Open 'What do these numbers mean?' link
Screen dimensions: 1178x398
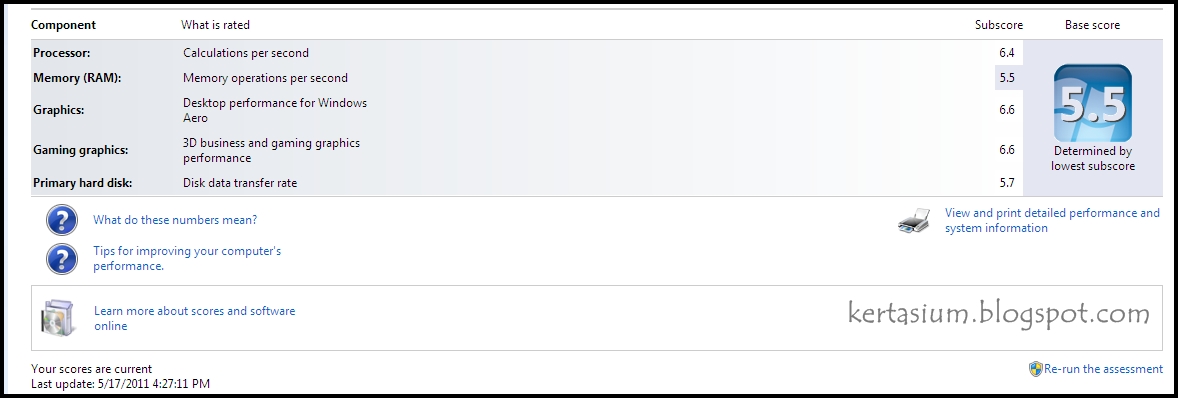pos(175,220)
